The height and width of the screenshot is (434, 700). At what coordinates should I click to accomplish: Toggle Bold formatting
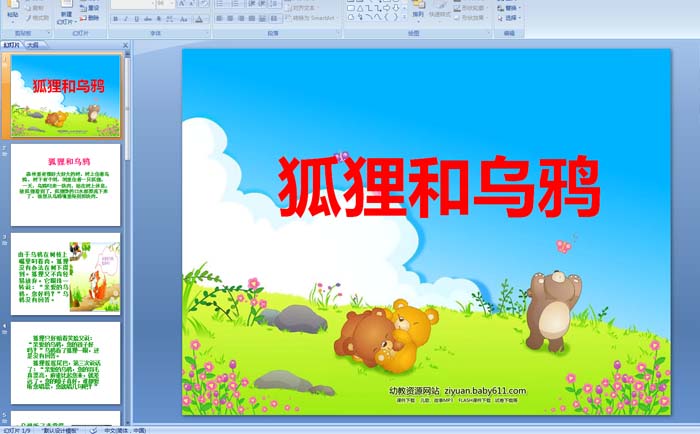coord(115,18)
